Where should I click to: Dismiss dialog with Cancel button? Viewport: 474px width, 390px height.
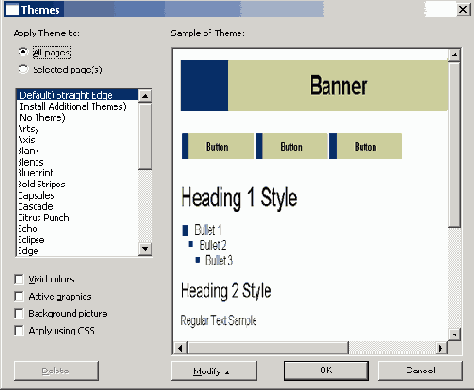tap(420, 370)
